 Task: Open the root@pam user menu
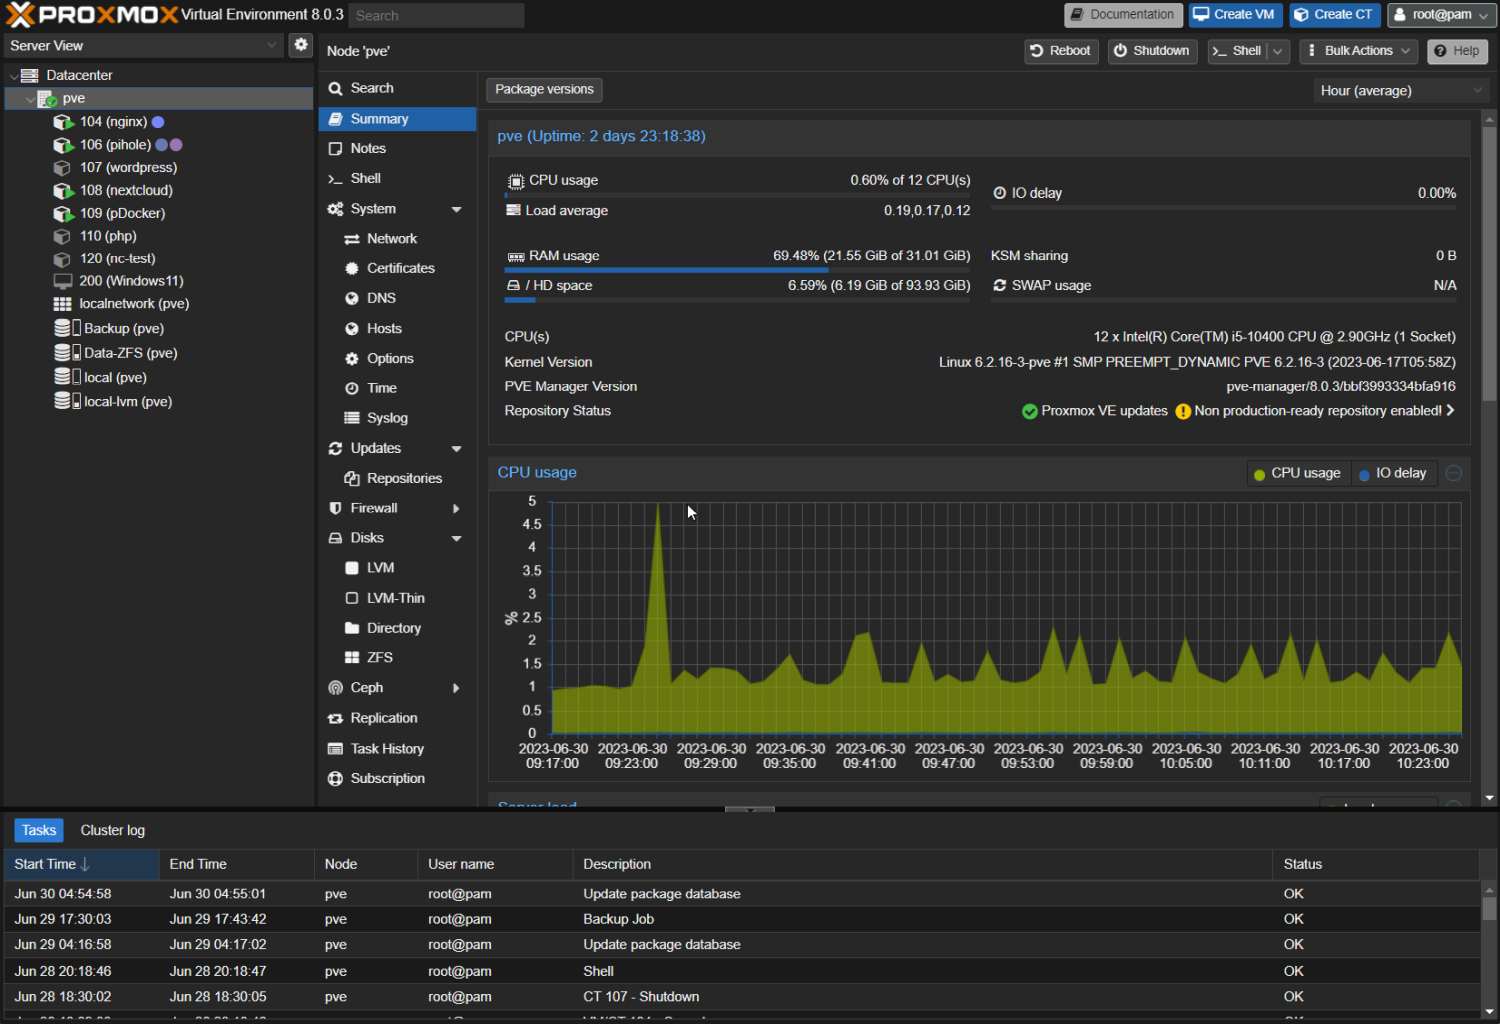pyautogui.click(x=1441, y=15)
